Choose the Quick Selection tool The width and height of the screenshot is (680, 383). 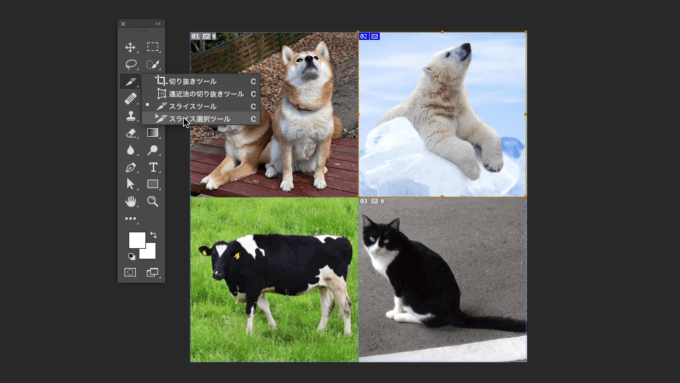coord(153,64)
